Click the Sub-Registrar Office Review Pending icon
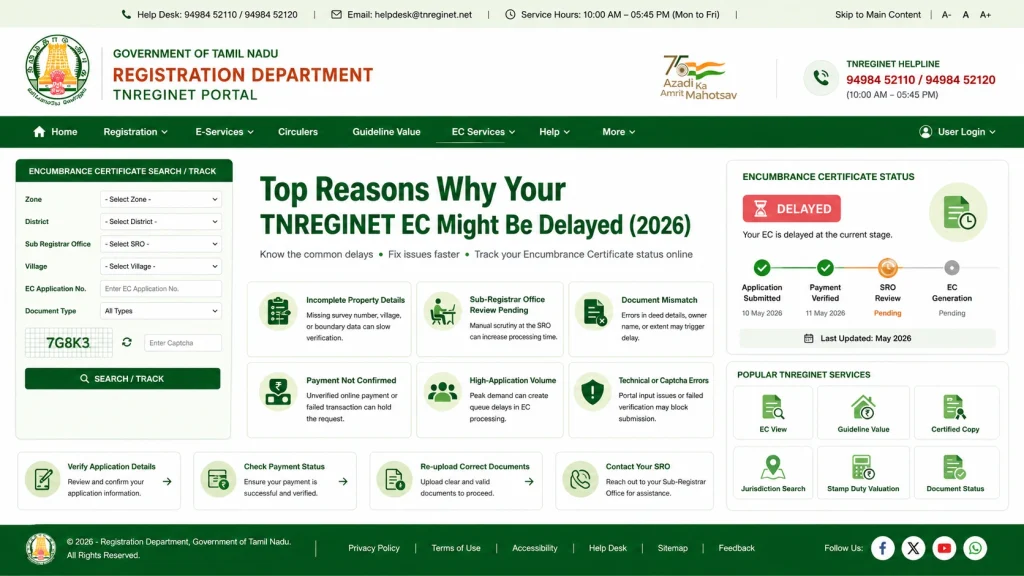Viewport: 1024px width, 576px height. click(x=442, y=311)
